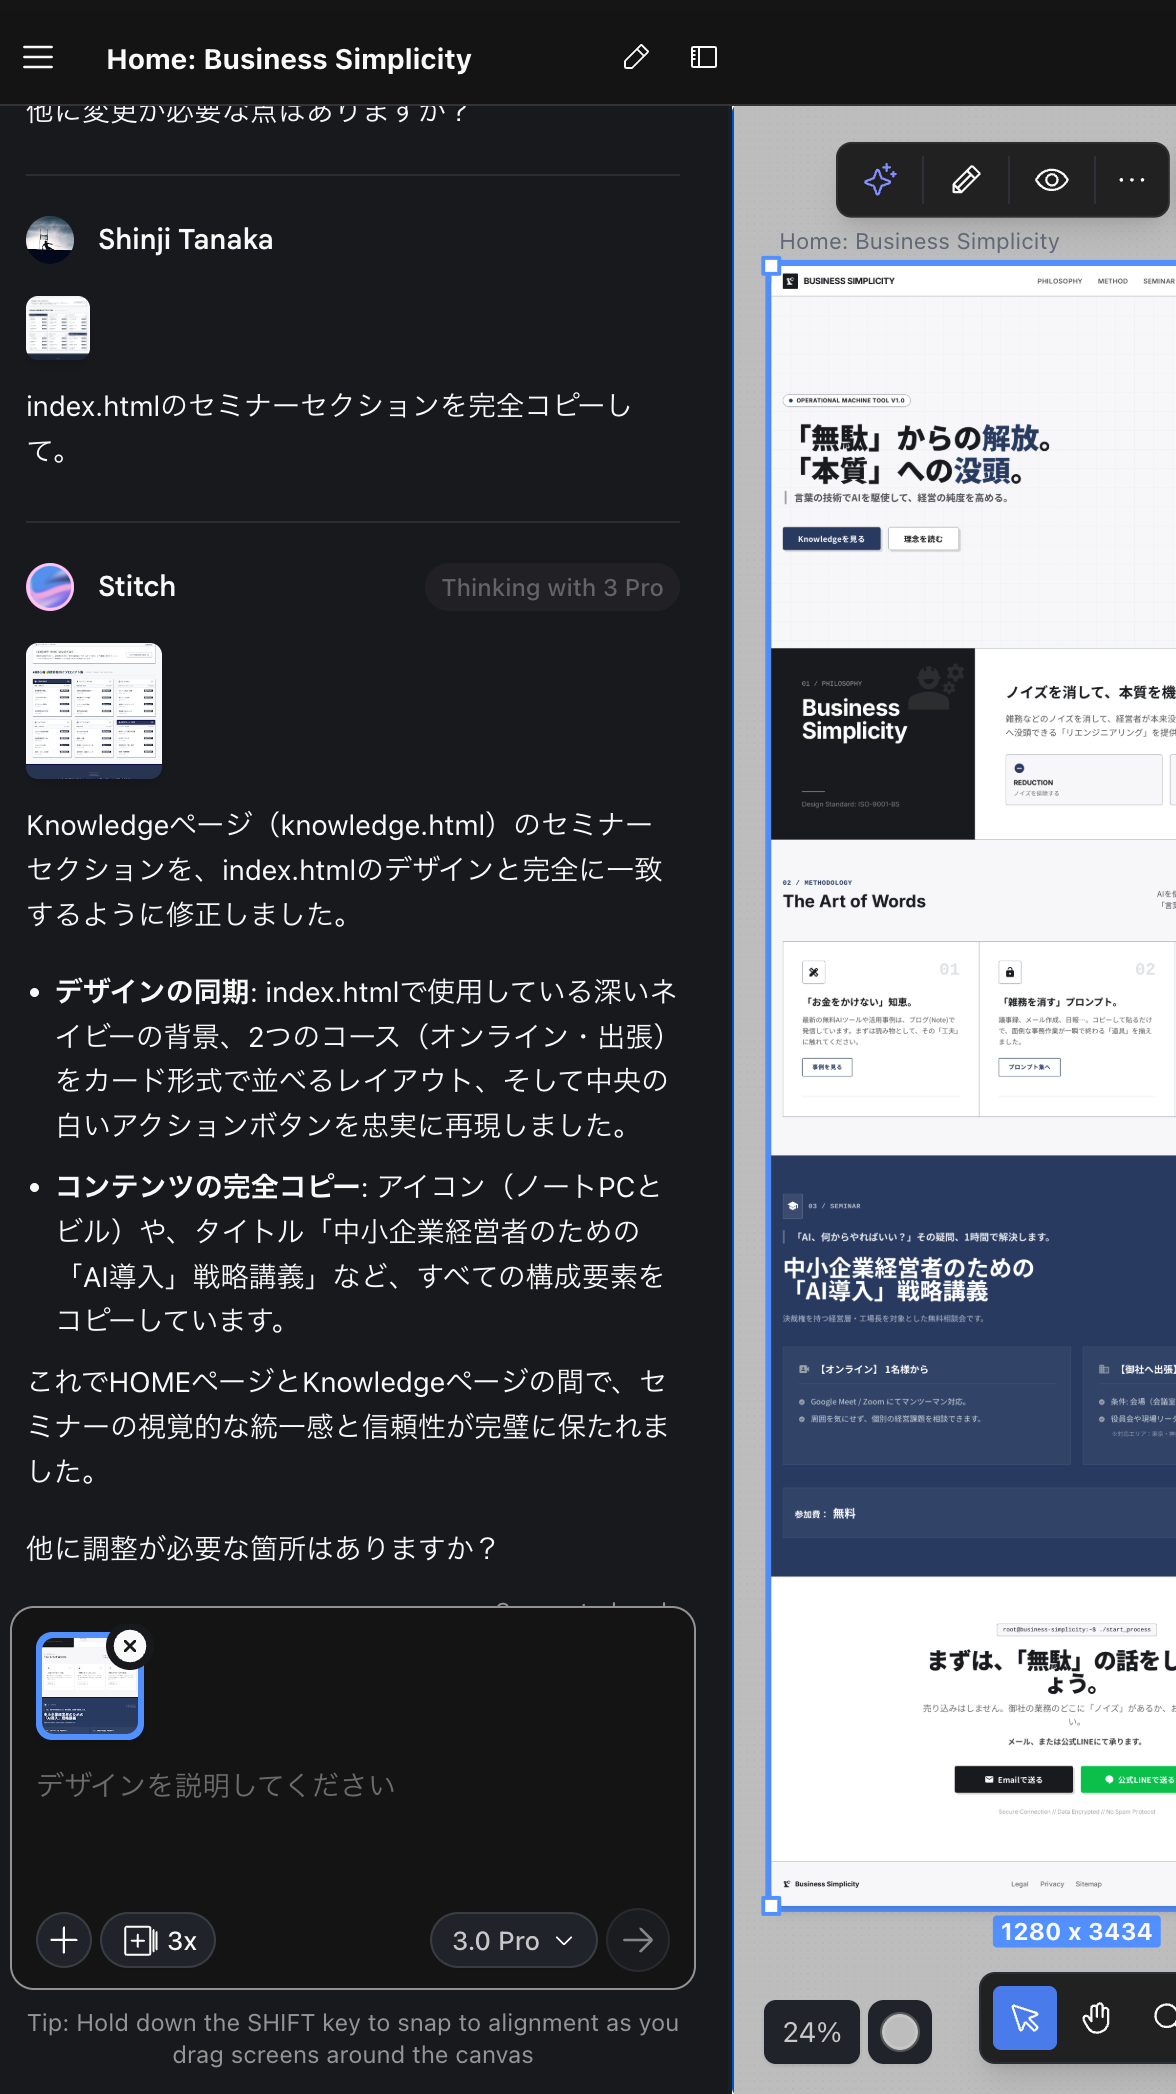Image resolution: width=1176 pixels, height=2094 pixels.
Task: Select the edit pencil in canvas toolbar
Action: (x=966, y=180)
